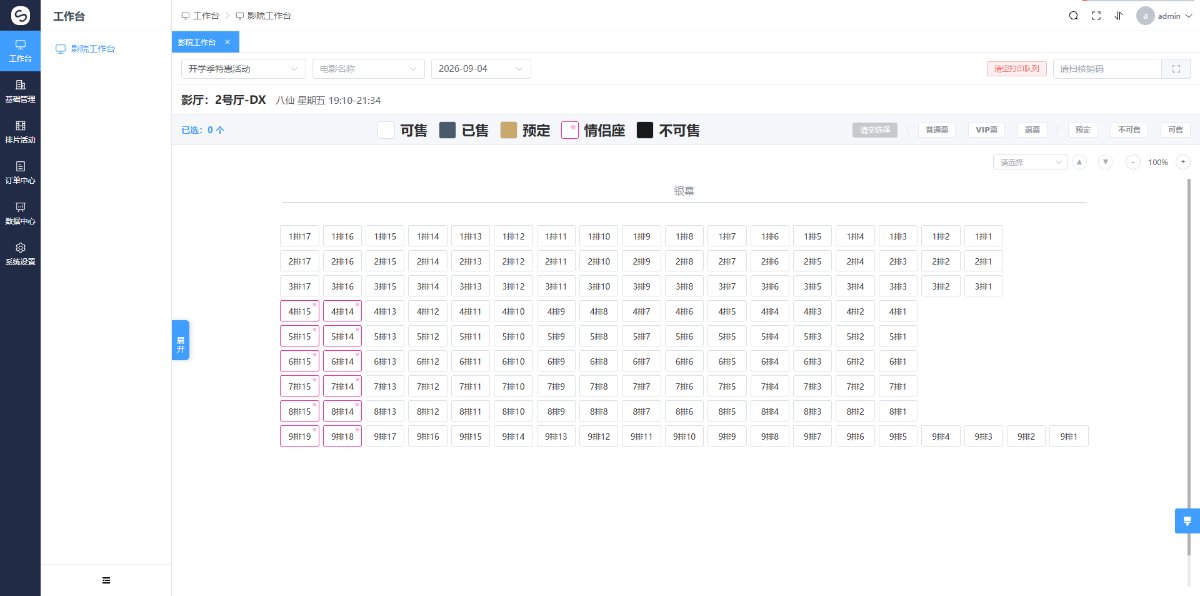The width and height of the screenshot is (1200, 596).
Task: Click the 预定 action button
Action: (x=1083, y=130)
